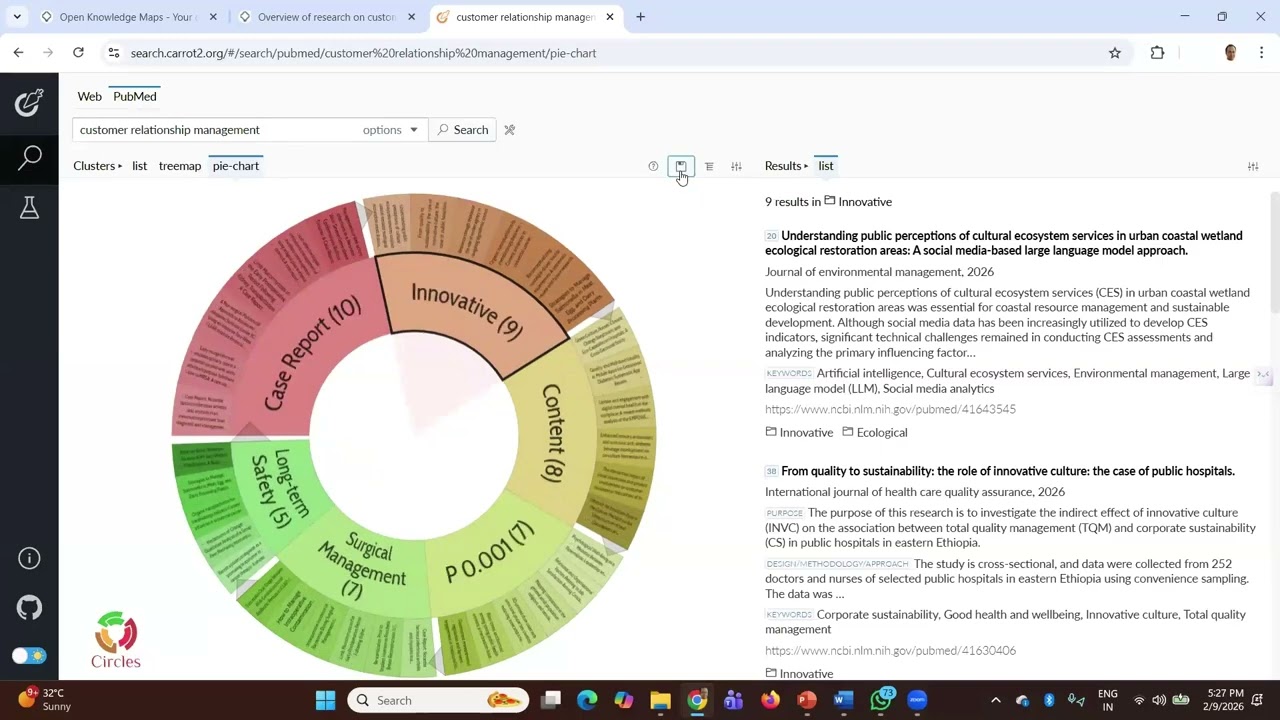The height and width of the screenshot is (720, 1280).
Task: Bookmark this page with the star icon
Action: tap(1115, 53)
